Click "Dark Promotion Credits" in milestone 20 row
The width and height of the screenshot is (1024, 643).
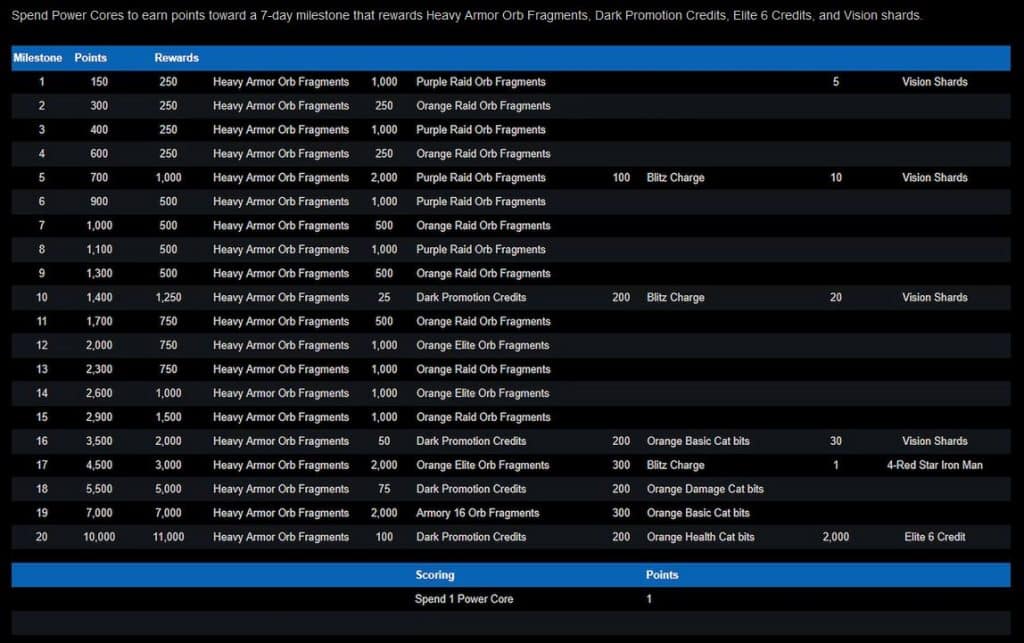[471, 537]
